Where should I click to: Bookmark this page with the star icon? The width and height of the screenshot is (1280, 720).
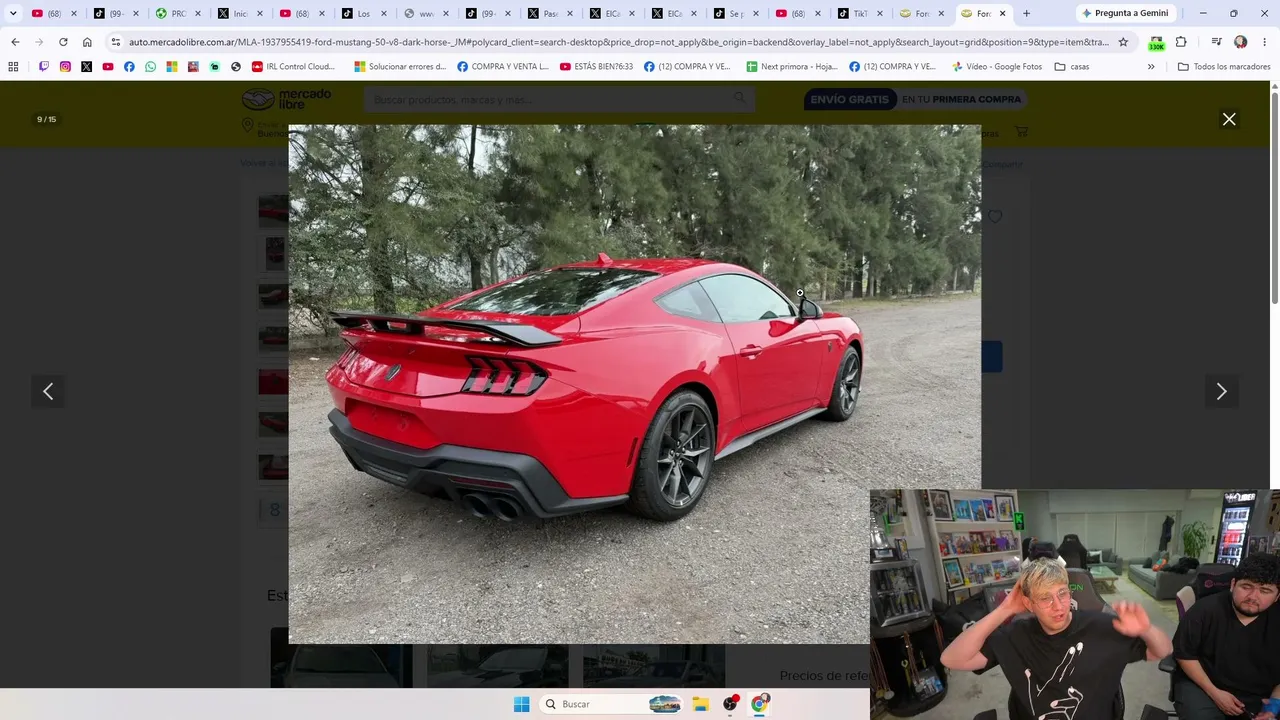pyautogui.click(x=1123, y=42)
